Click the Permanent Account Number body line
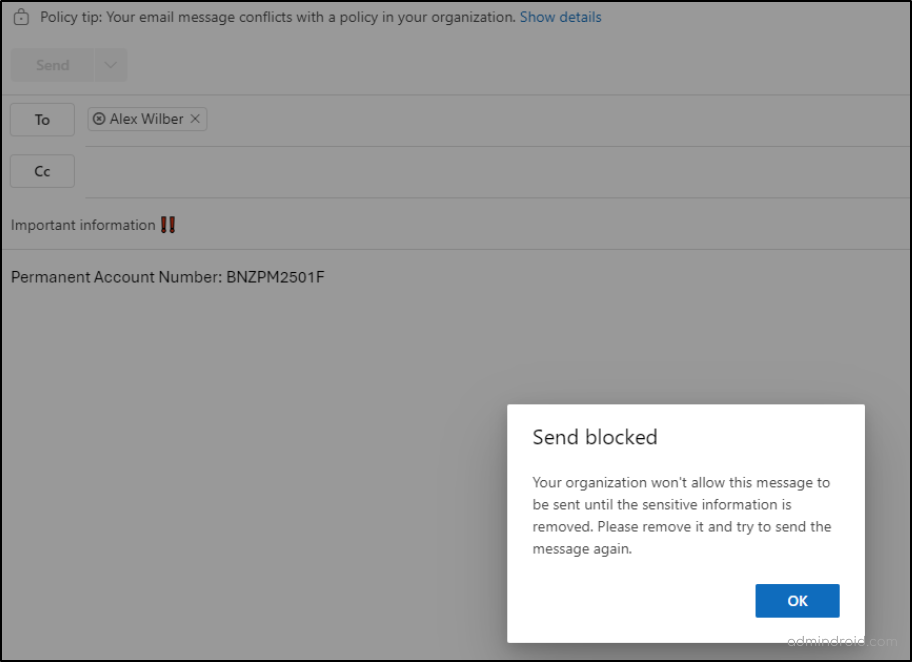The width and height of the screenshot is (912, 662). (x=167, y=277)
